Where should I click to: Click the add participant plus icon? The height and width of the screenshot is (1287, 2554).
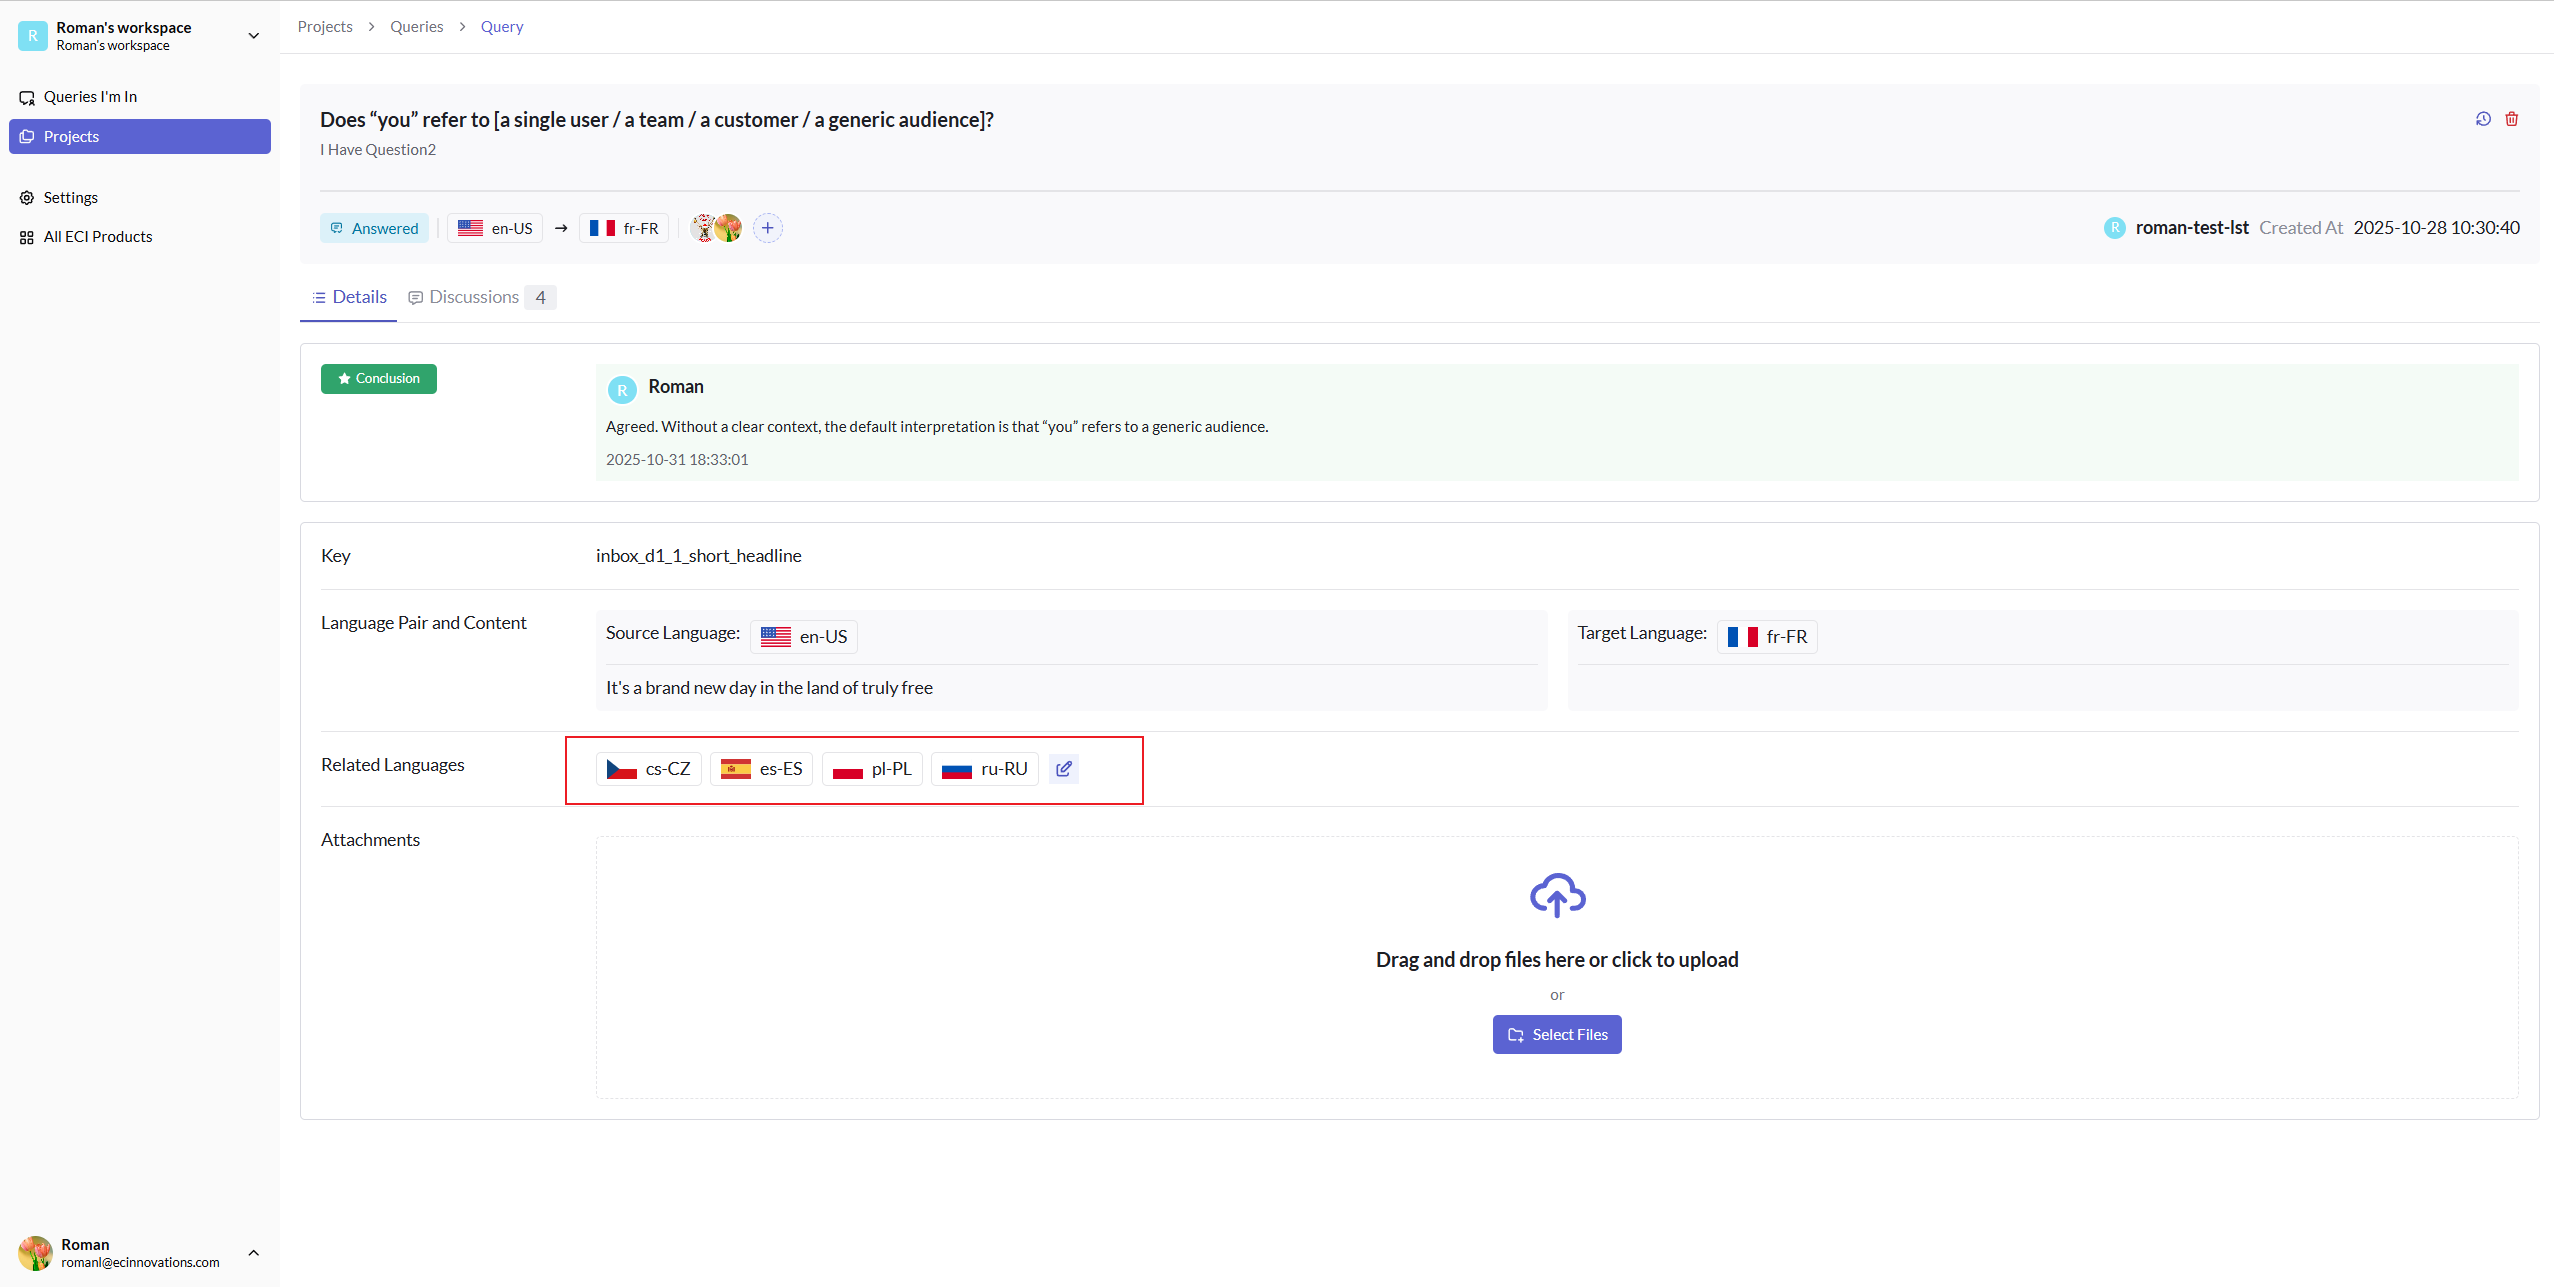pyautogui.click(x=767, y=228)
